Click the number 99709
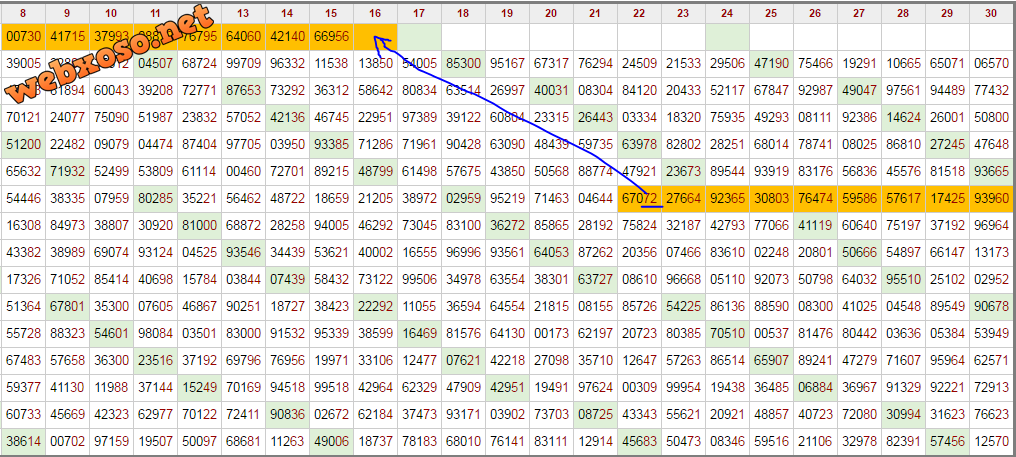The image size is (1016, 457). coord(244,64)
